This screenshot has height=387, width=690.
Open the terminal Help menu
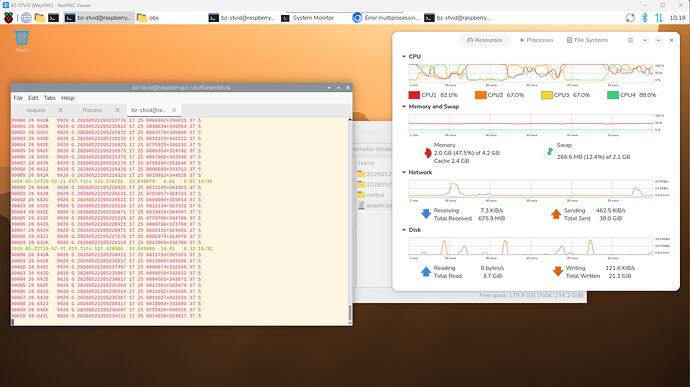coord(67,98)
